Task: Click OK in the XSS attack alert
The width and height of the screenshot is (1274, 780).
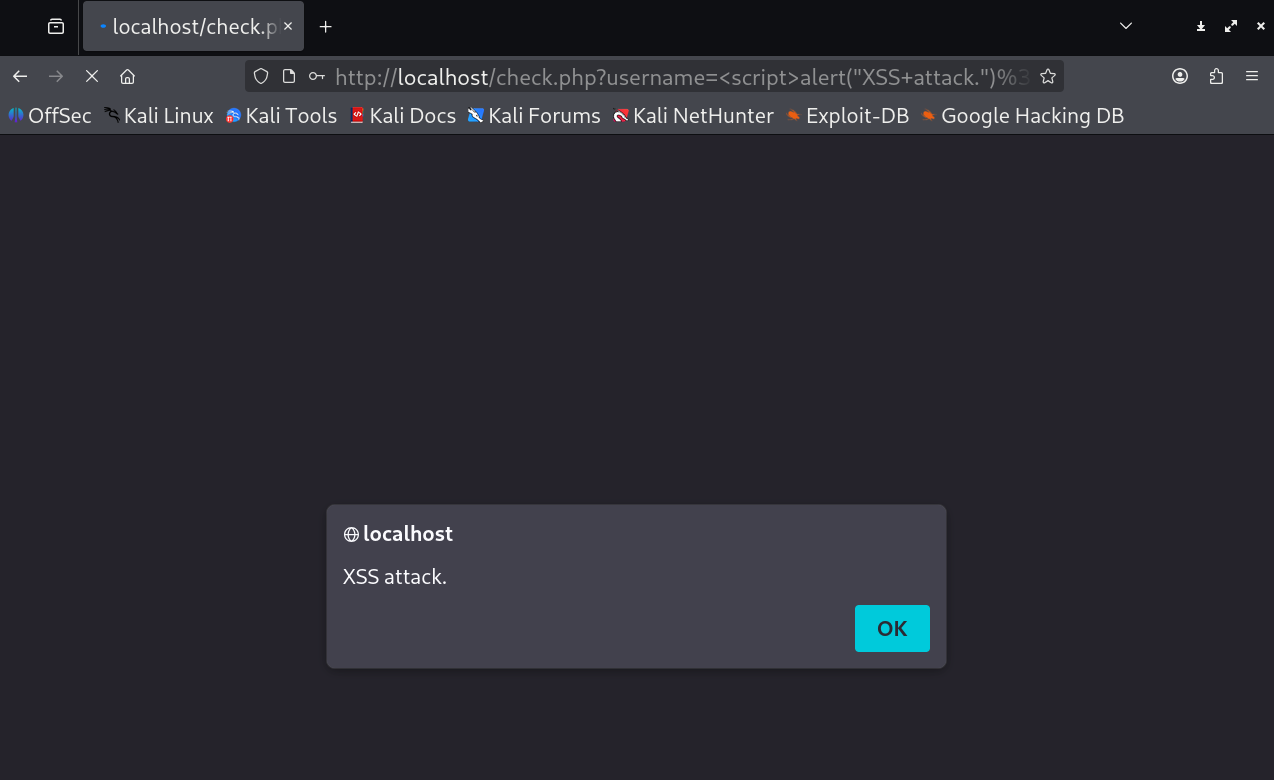Action: (x=892, y=628)
